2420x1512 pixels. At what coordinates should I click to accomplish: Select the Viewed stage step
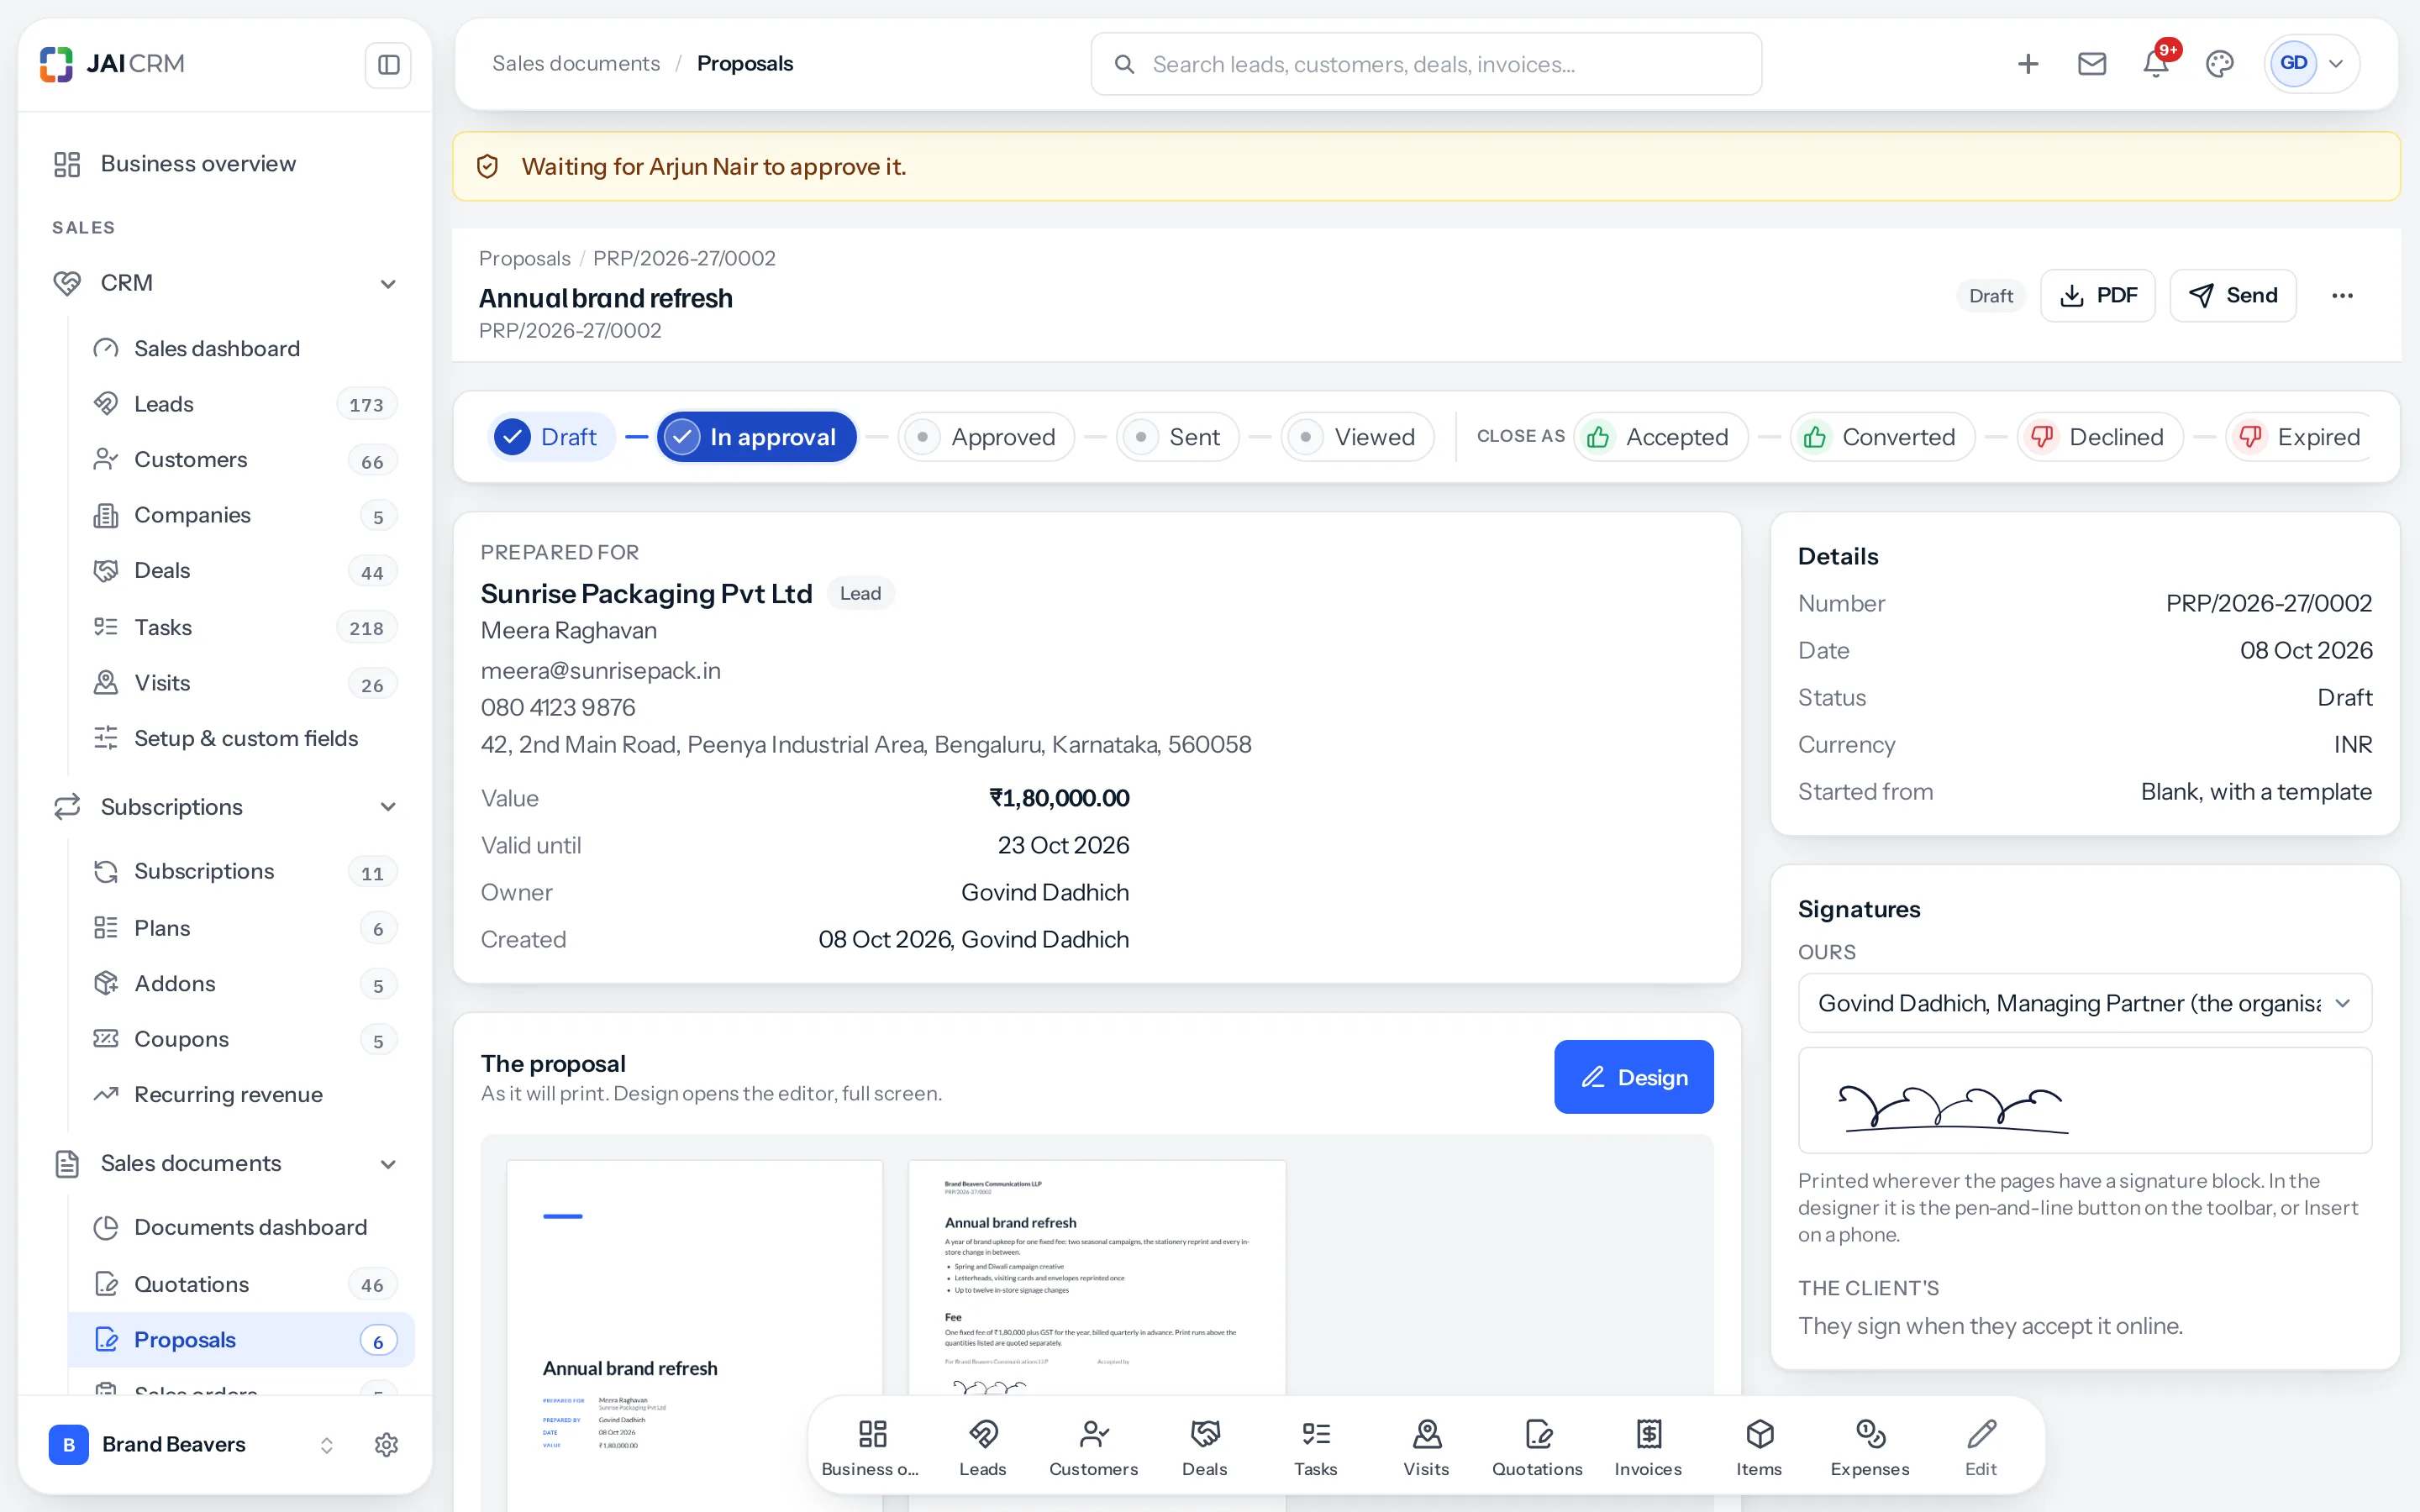(1357, 437)
